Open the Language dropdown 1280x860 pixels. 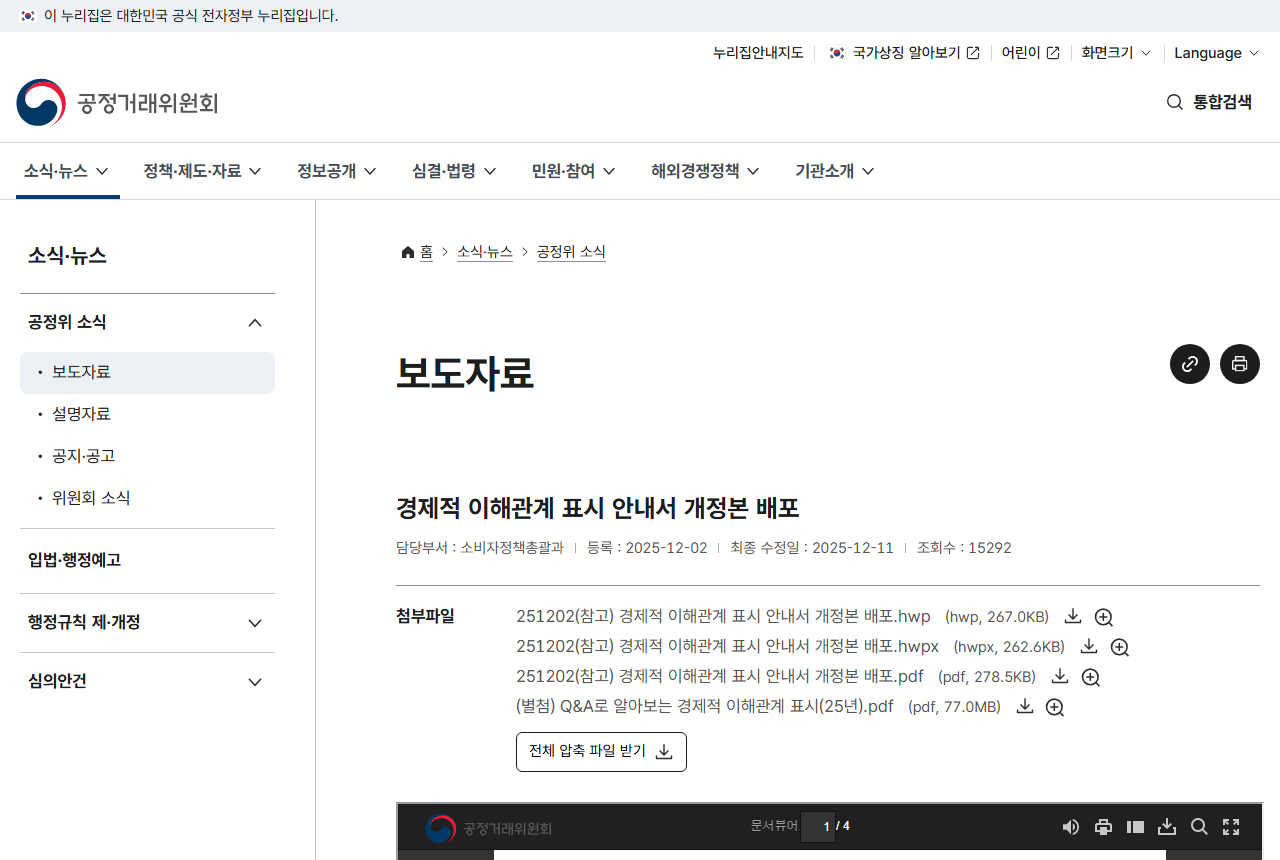point(1217,53)
